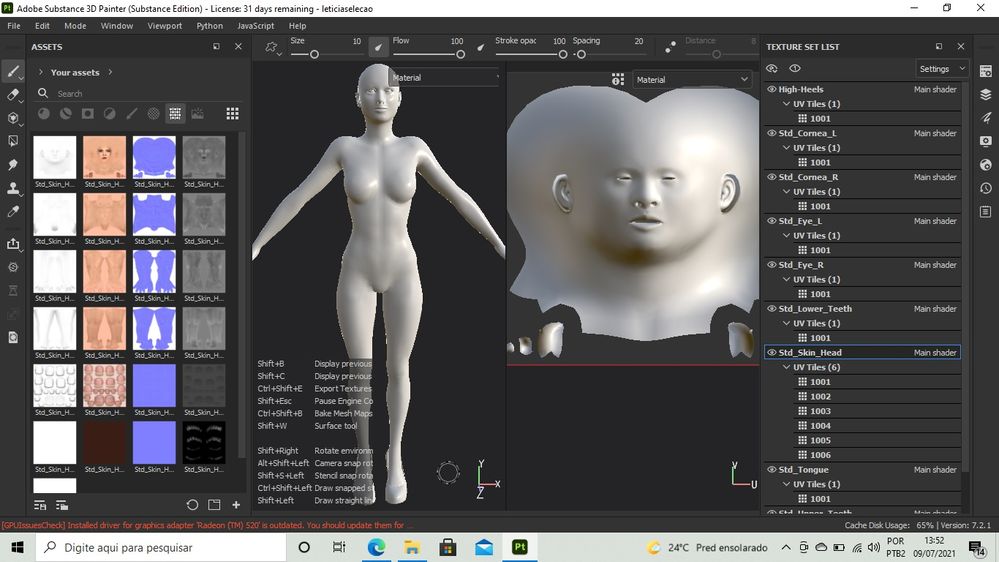Select the Paint brush tool

pos(13,71)
